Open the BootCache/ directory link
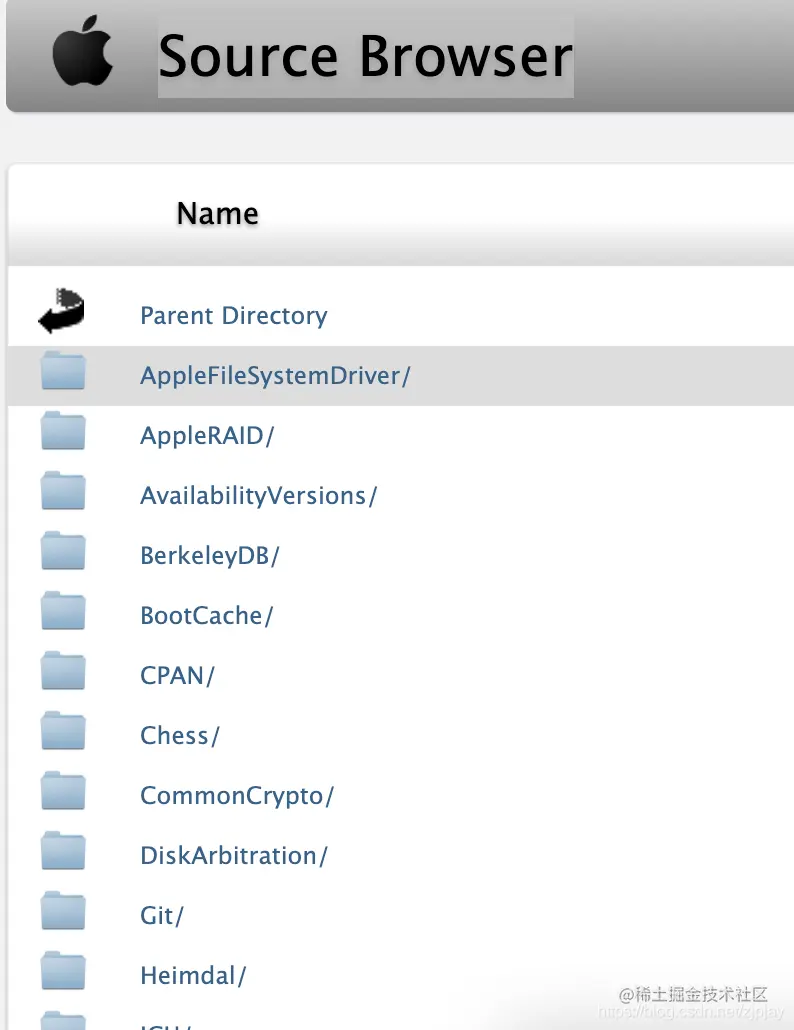The width and height of the screenshot is (794, 1030). tap(206, 616)
